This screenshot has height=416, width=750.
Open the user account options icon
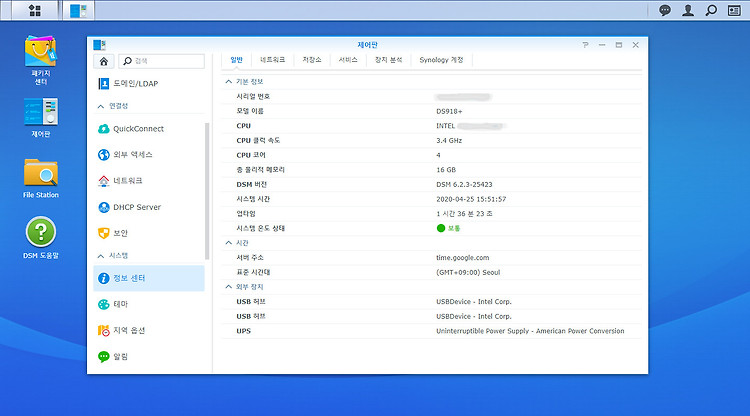coord(688,11)
